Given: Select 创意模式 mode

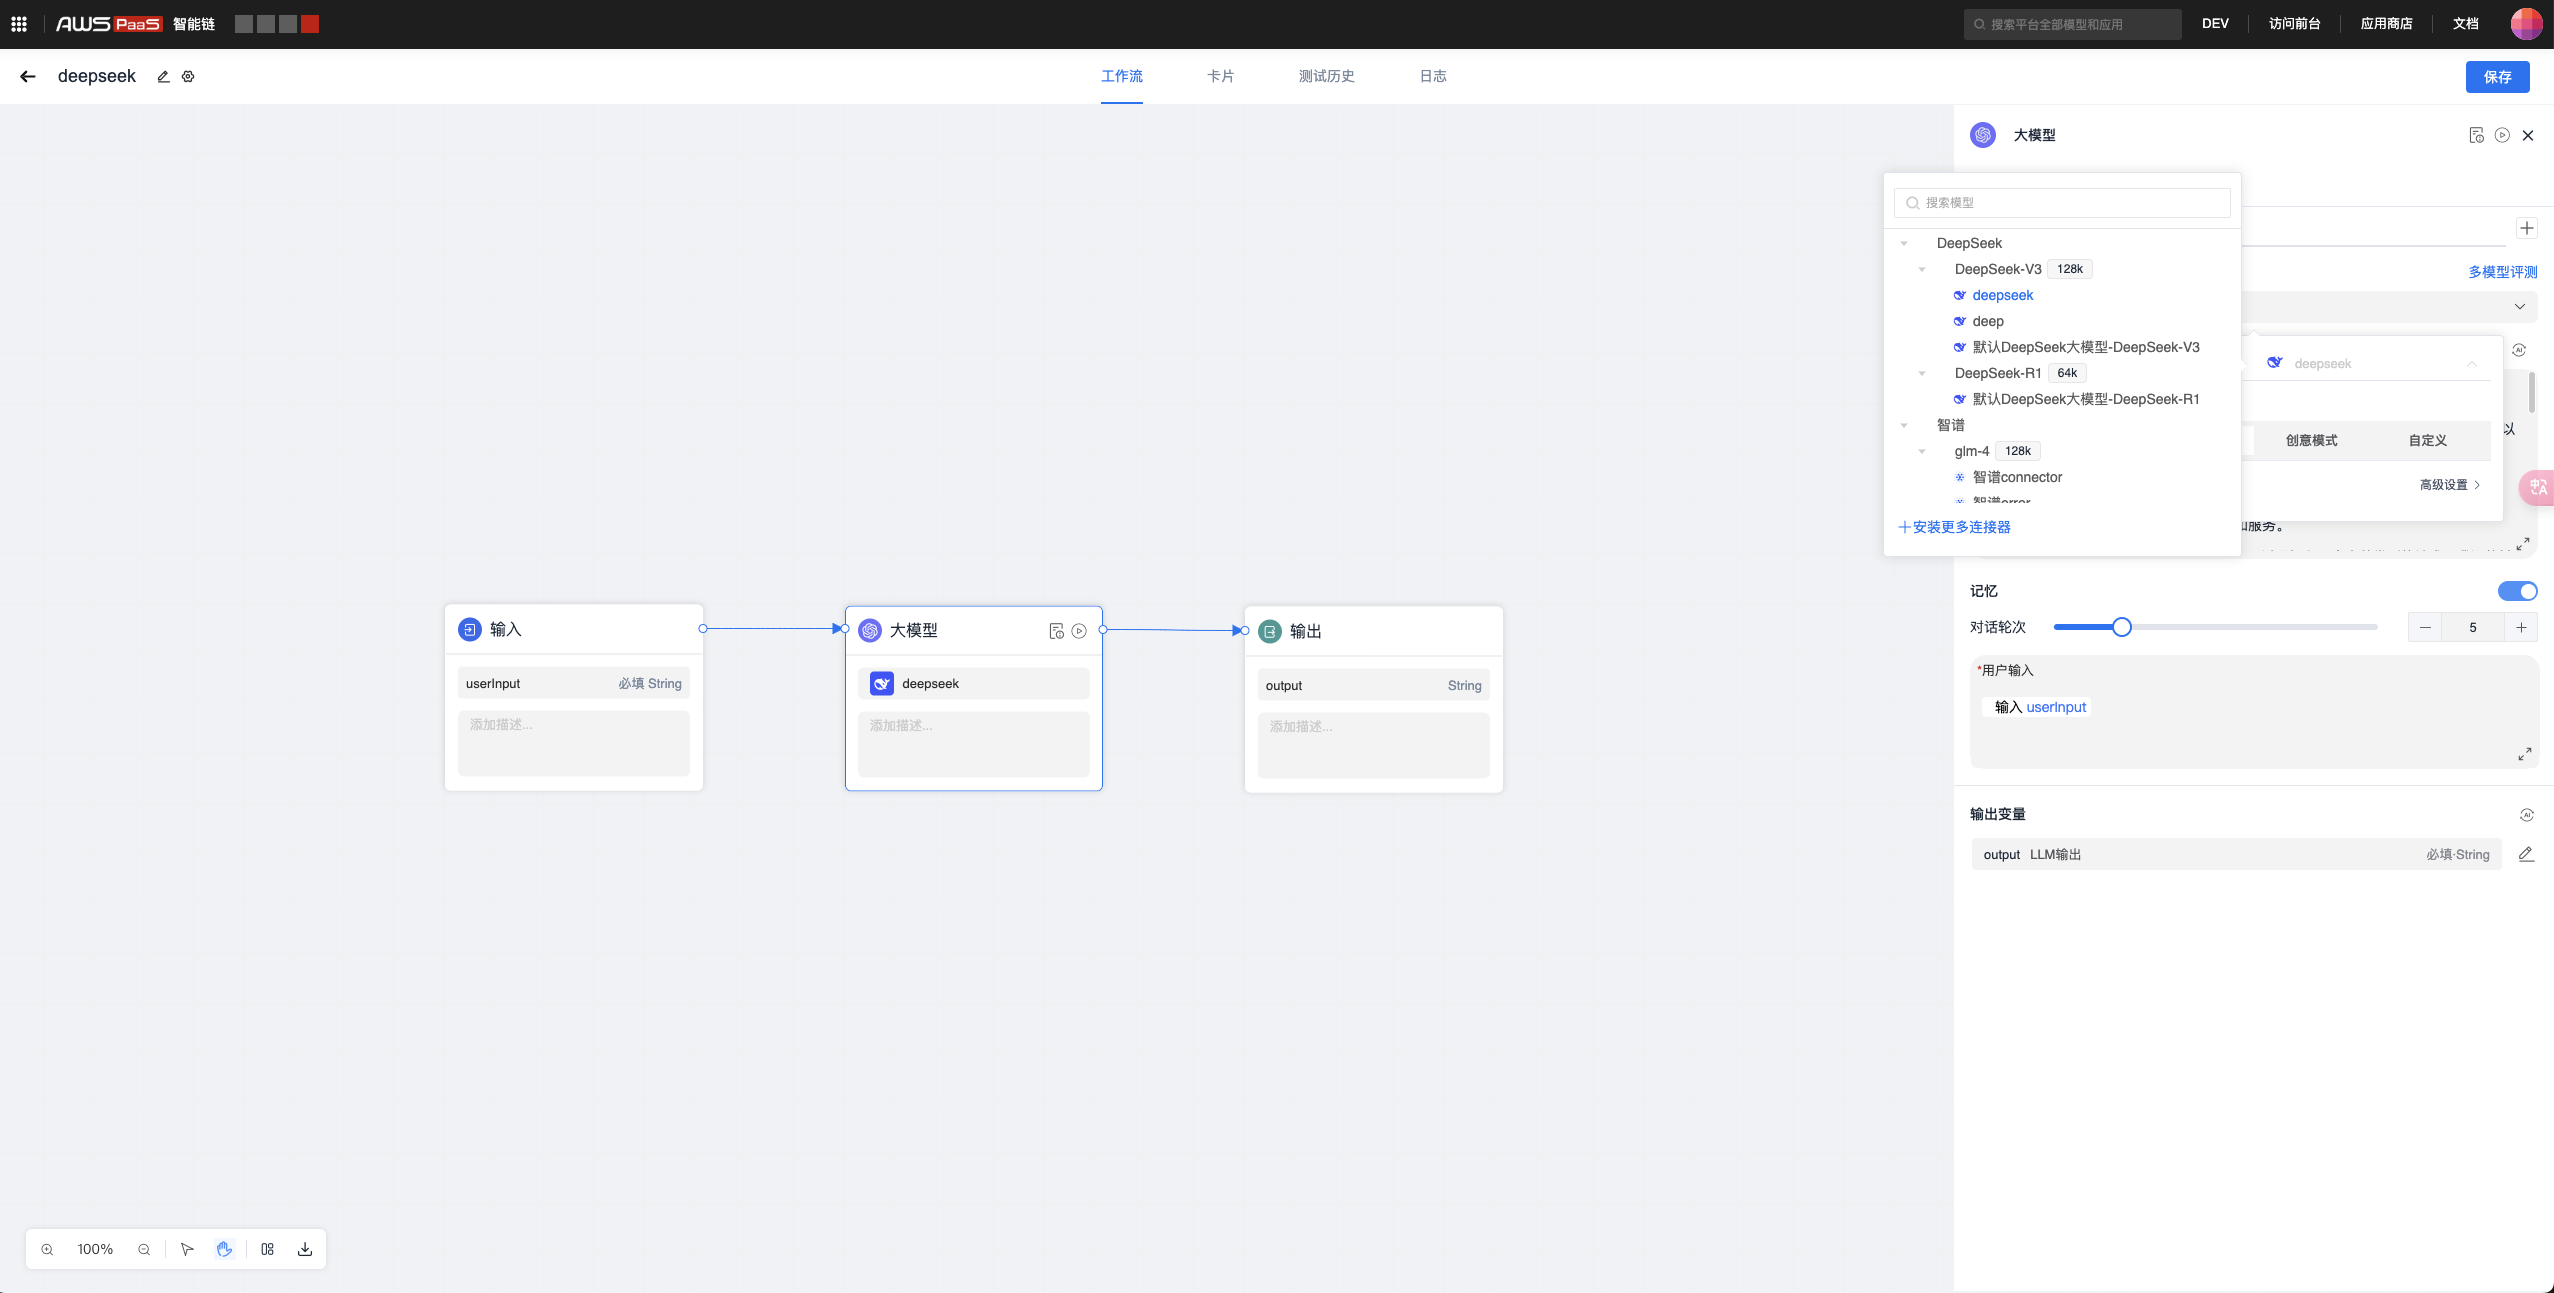Looking at the screenshot, I should pyautogui.click(x=2311, y=441).
